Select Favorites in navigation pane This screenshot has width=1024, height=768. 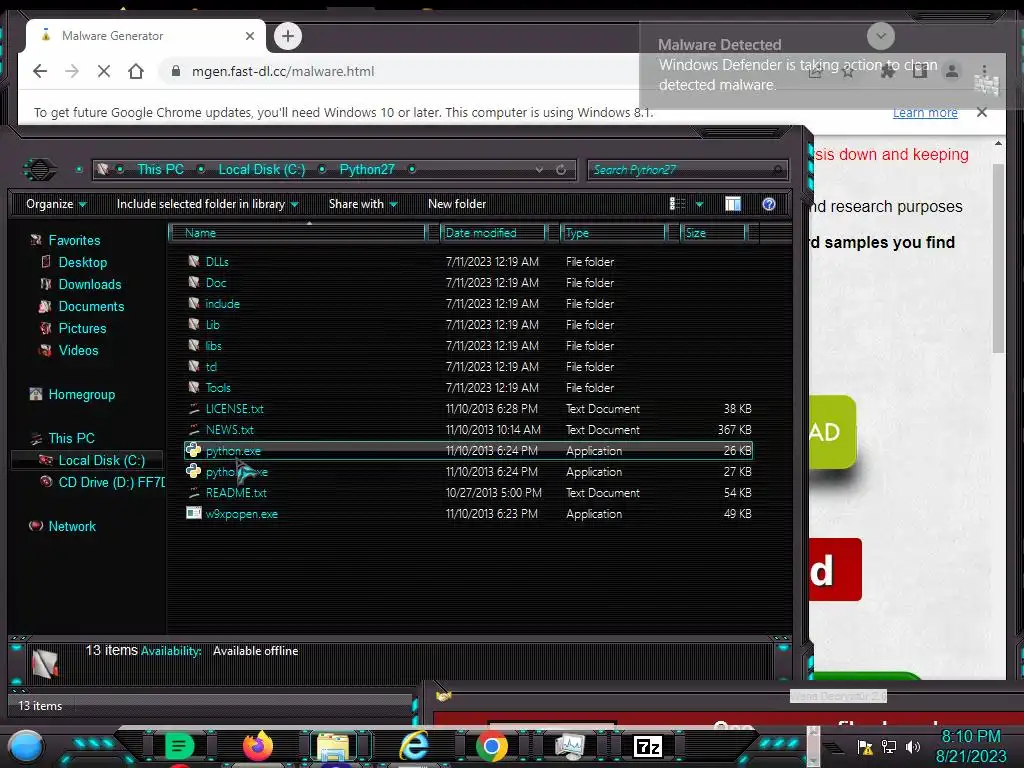(74, 240)
